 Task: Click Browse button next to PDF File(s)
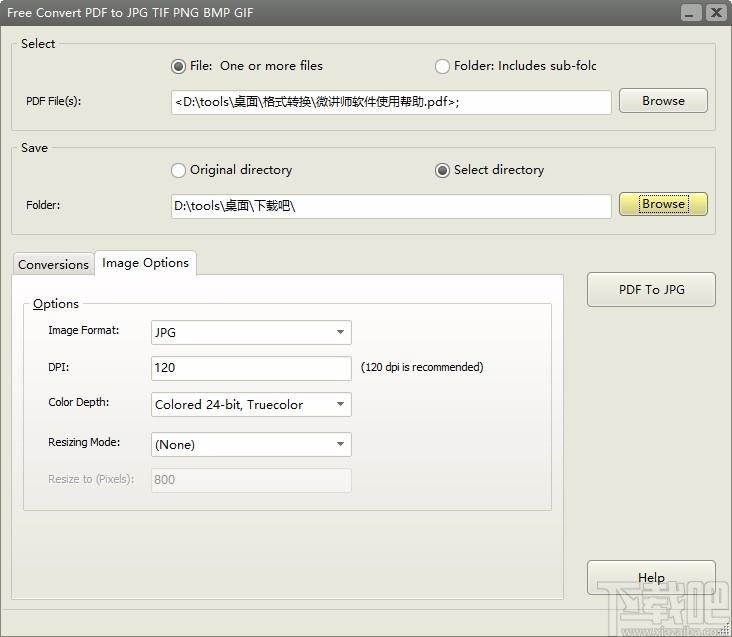click(663, 101)
